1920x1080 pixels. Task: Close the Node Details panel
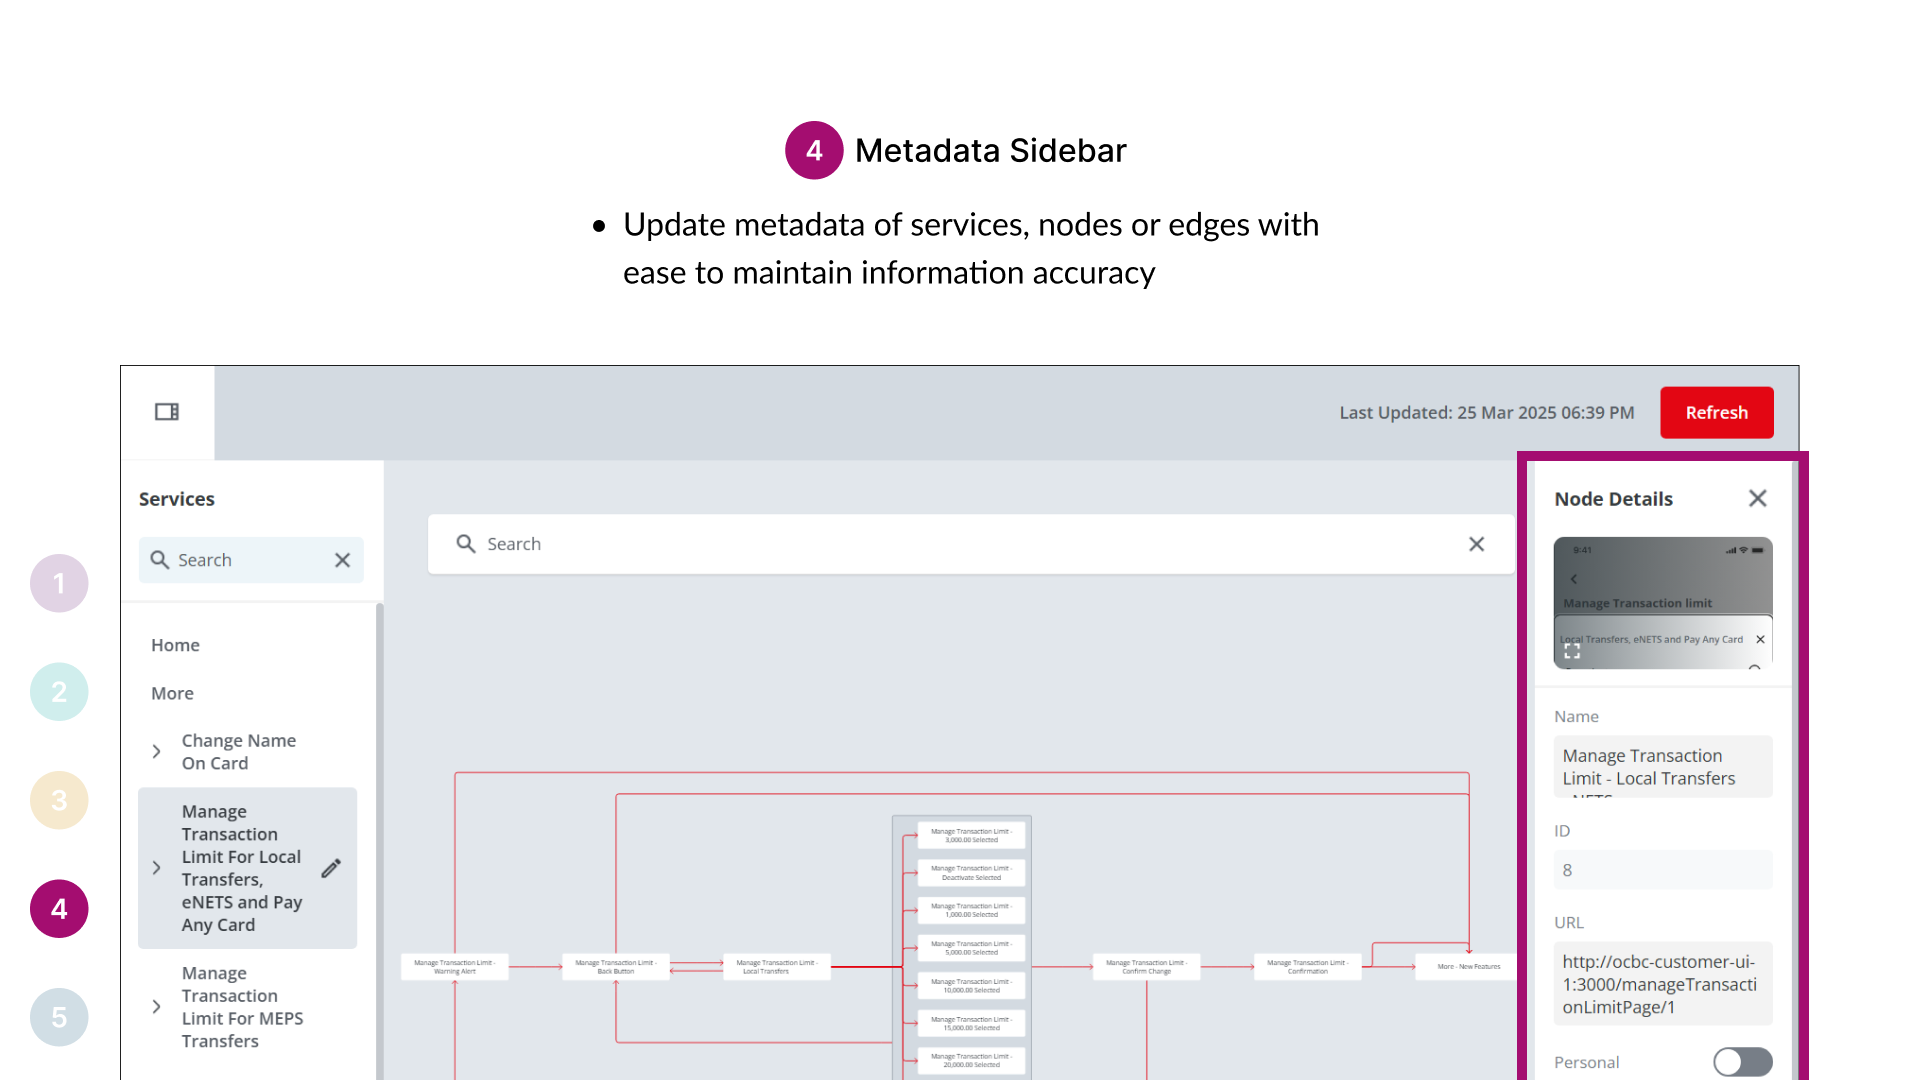click(x=1757, y=498)
